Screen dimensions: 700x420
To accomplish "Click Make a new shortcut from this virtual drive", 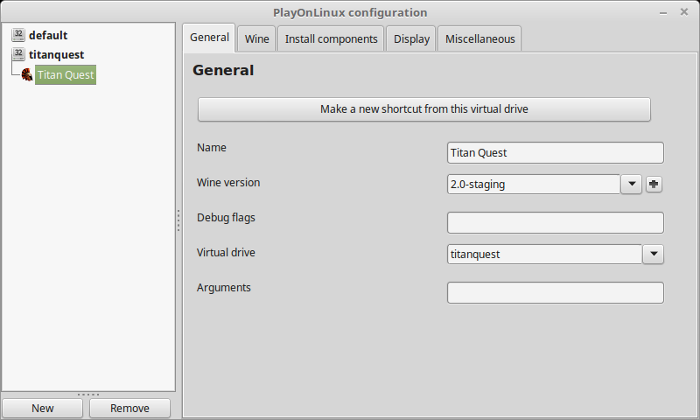I will [x=424, y=109].
